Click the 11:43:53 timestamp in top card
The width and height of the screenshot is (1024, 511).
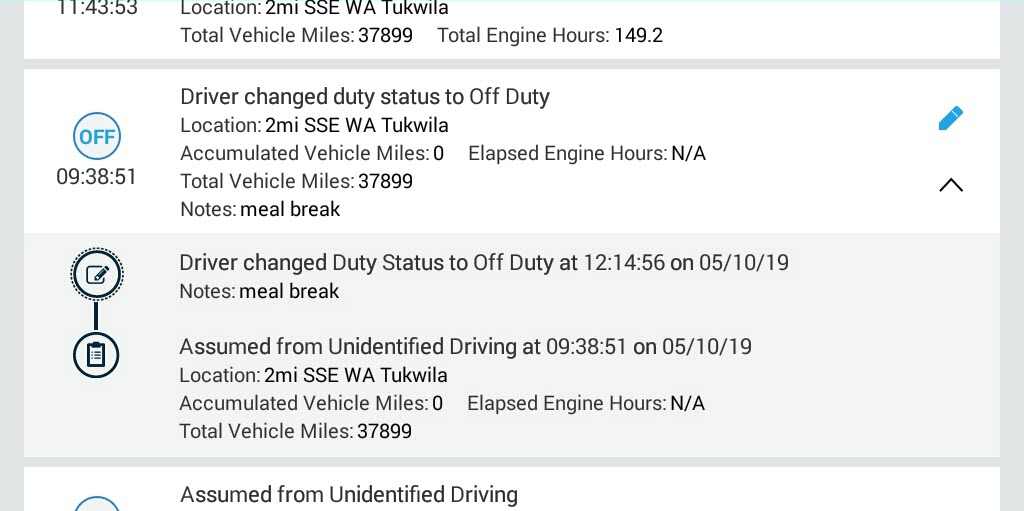(x=96, y=8)
